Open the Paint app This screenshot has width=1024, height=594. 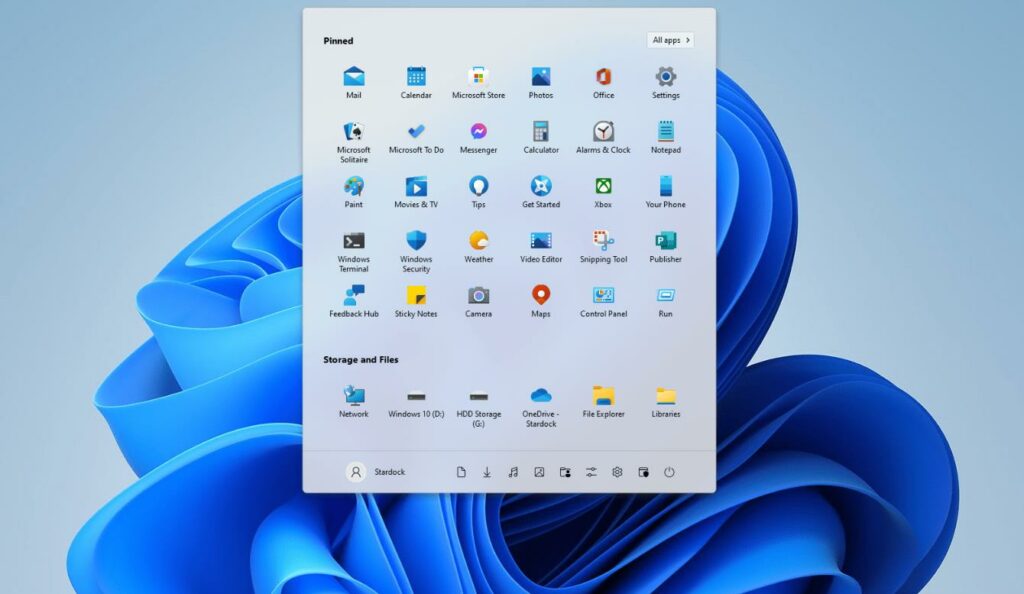(353, 193)
